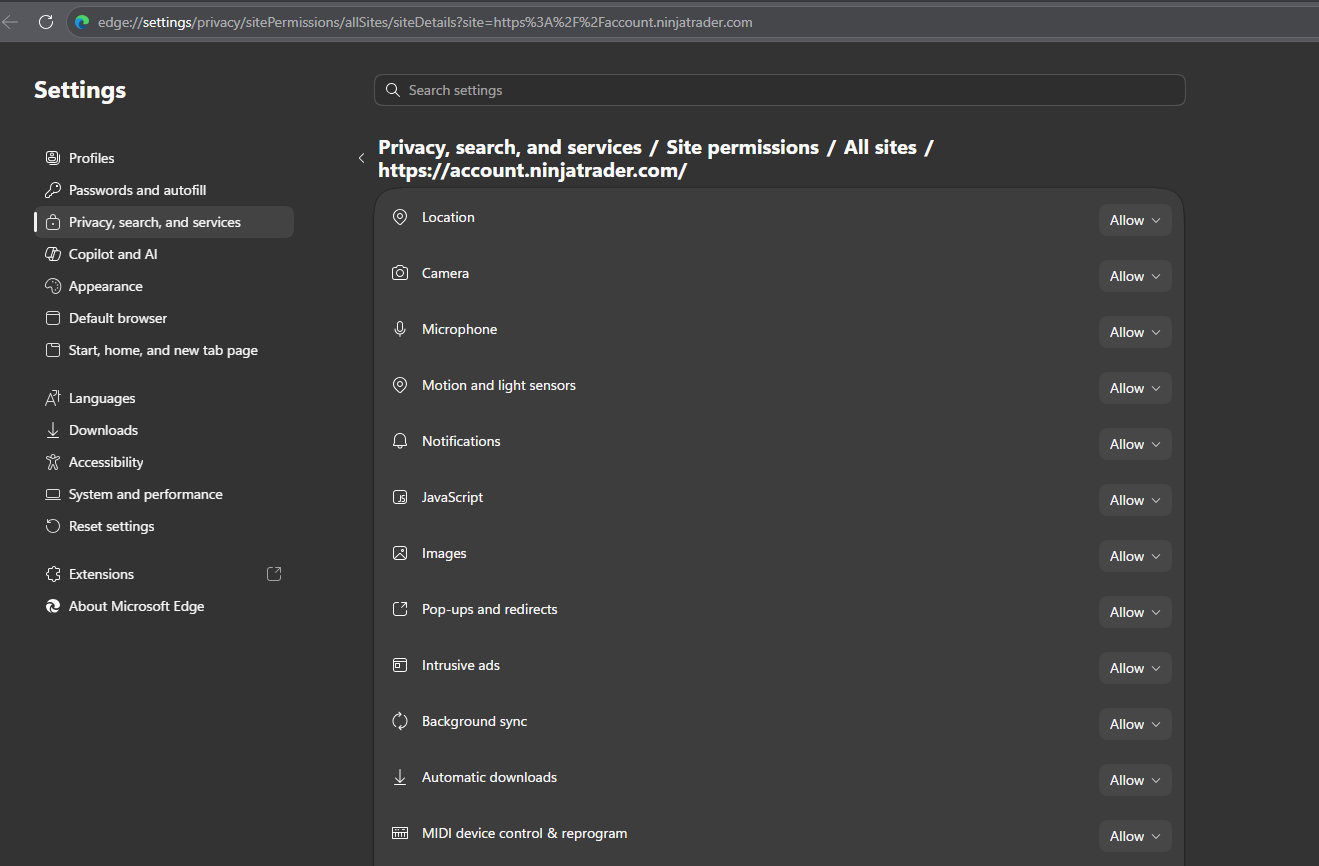Screen dimensions: 1319x866
Task: Click the Pop-ups and redirects icon
Action: (x=400, y=609)
